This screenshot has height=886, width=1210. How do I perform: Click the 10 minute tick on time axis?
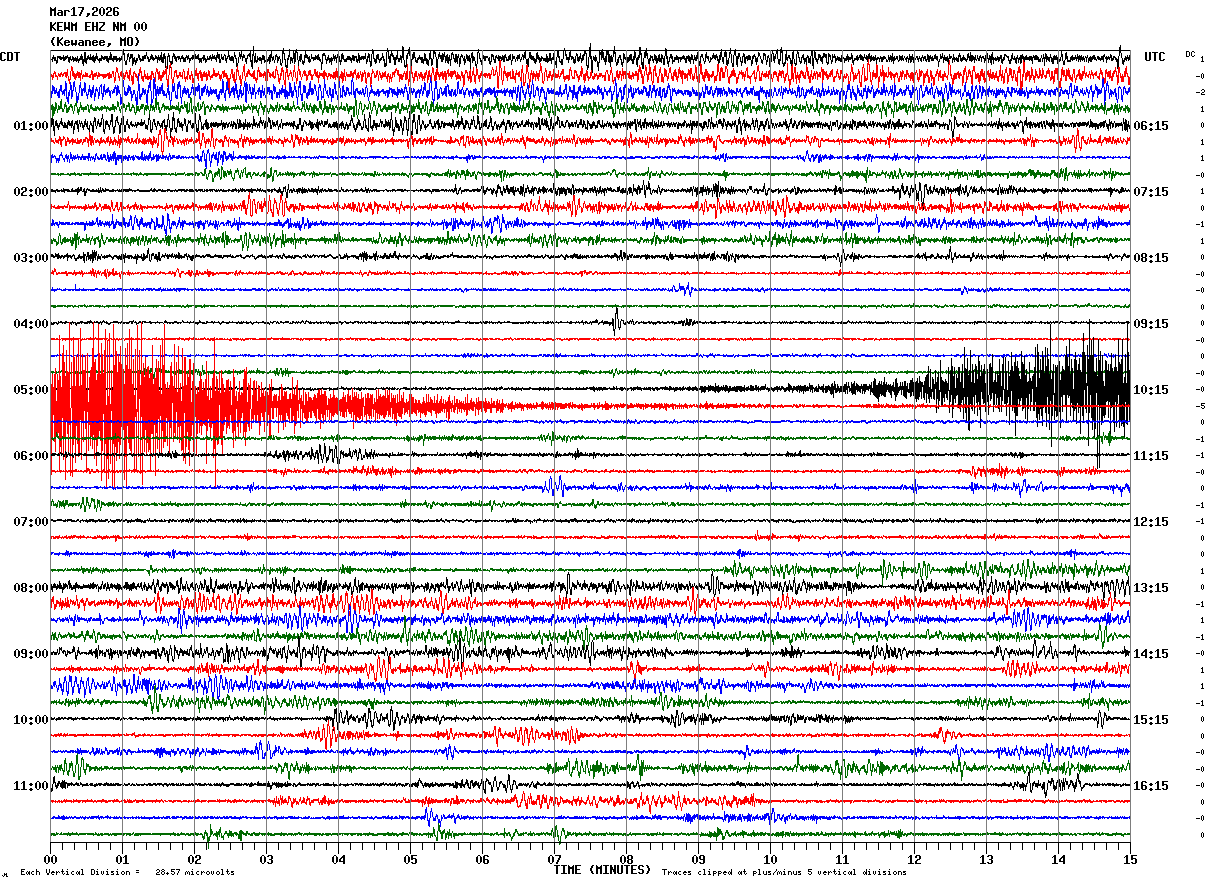tap(770, 859)
